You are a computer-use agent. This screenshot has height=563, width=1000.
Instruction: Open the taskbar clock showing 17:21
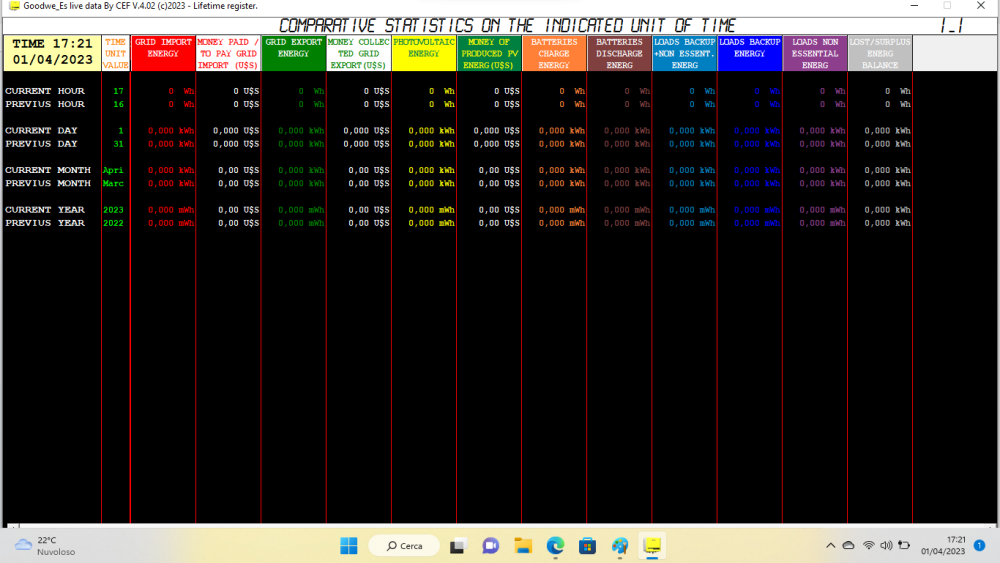tap(943, 546)
